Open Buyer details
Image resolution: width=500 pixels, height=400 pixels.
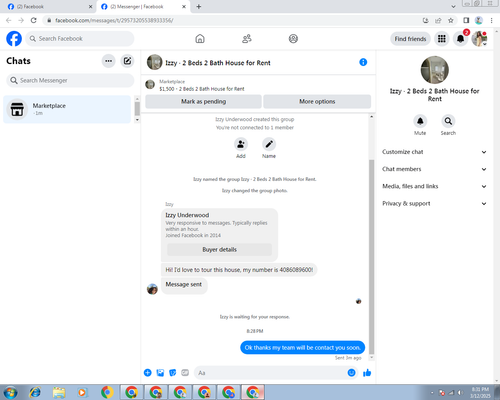coord(219,249)
